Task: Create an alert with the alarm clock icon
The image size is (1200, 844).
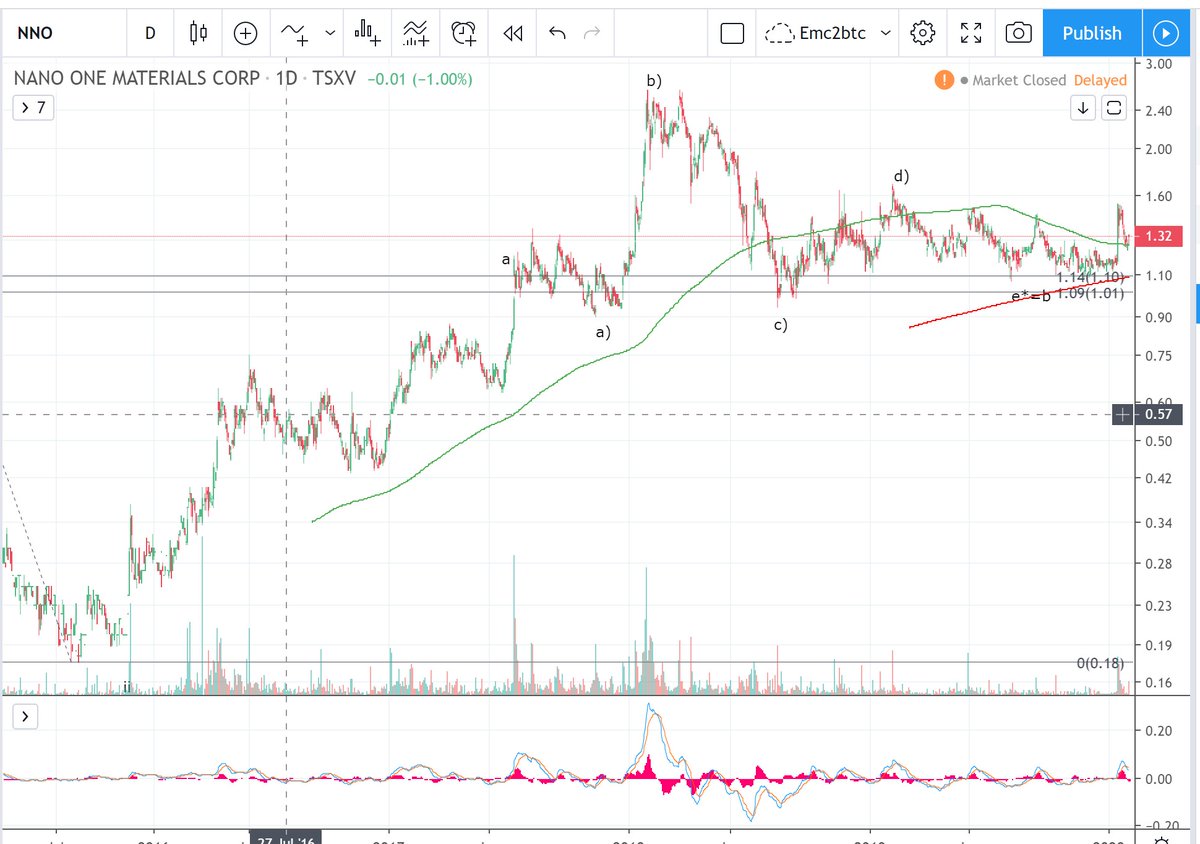Action: pos(464,33)
